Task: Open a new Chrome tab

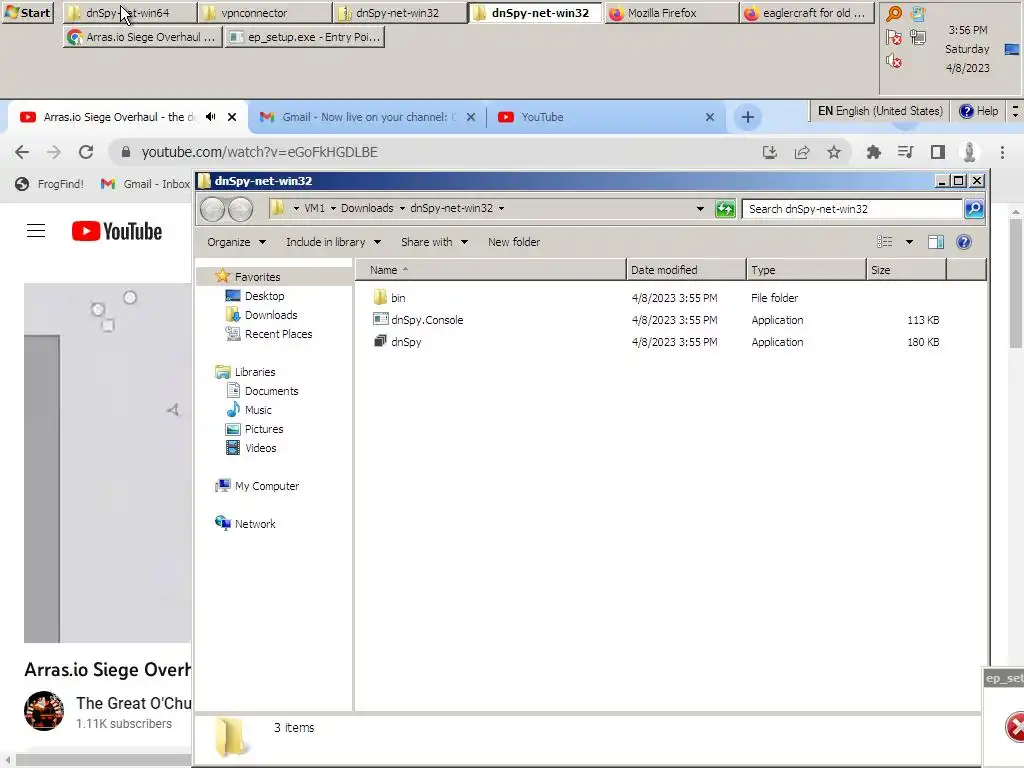Action: 748,117
